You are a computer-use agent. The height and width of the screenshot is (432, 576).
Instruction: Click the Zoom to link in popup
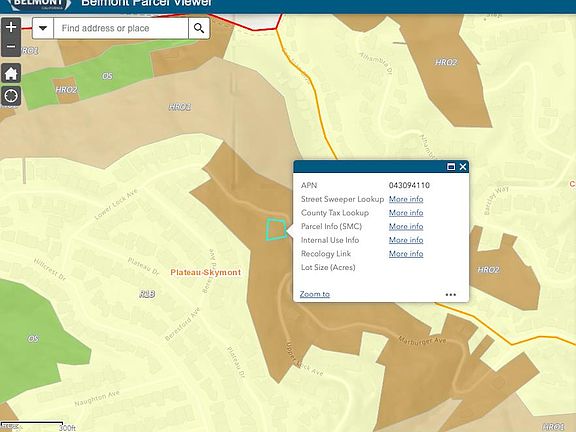click(x=315, y=294)
